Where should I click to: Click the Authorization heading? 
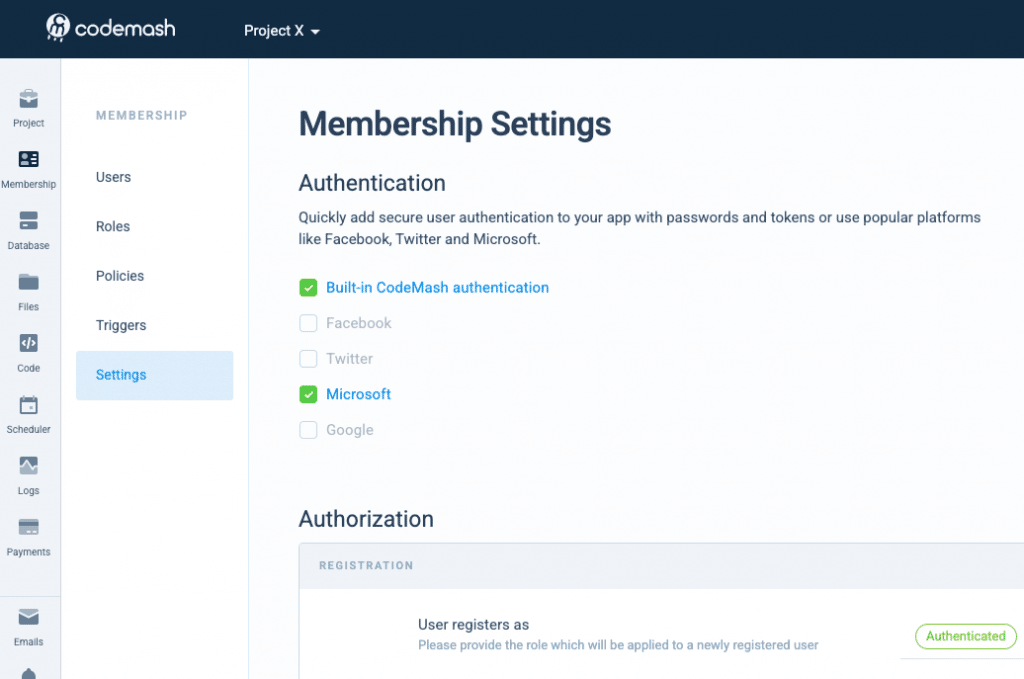[366, 519]
